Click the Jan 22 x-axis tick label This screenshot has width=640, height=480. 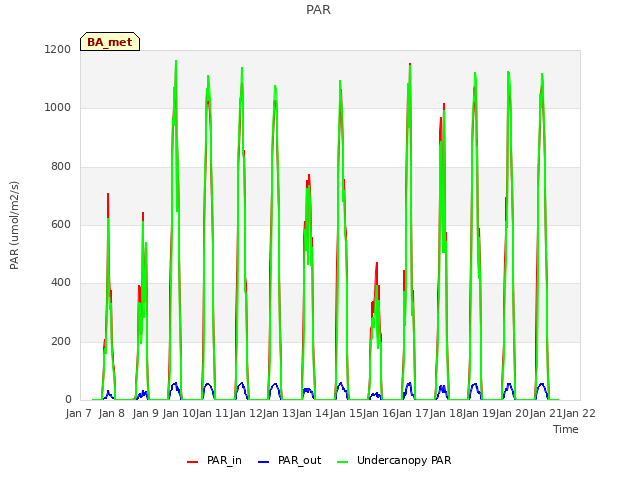click(580, 413)
